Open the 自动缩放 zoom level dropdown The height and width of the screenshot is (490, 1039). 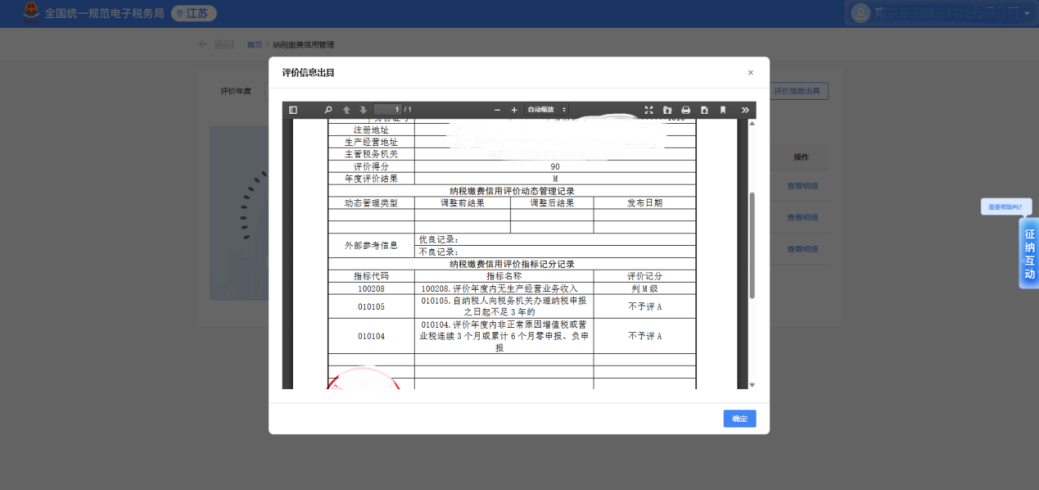tap(547, 110)
